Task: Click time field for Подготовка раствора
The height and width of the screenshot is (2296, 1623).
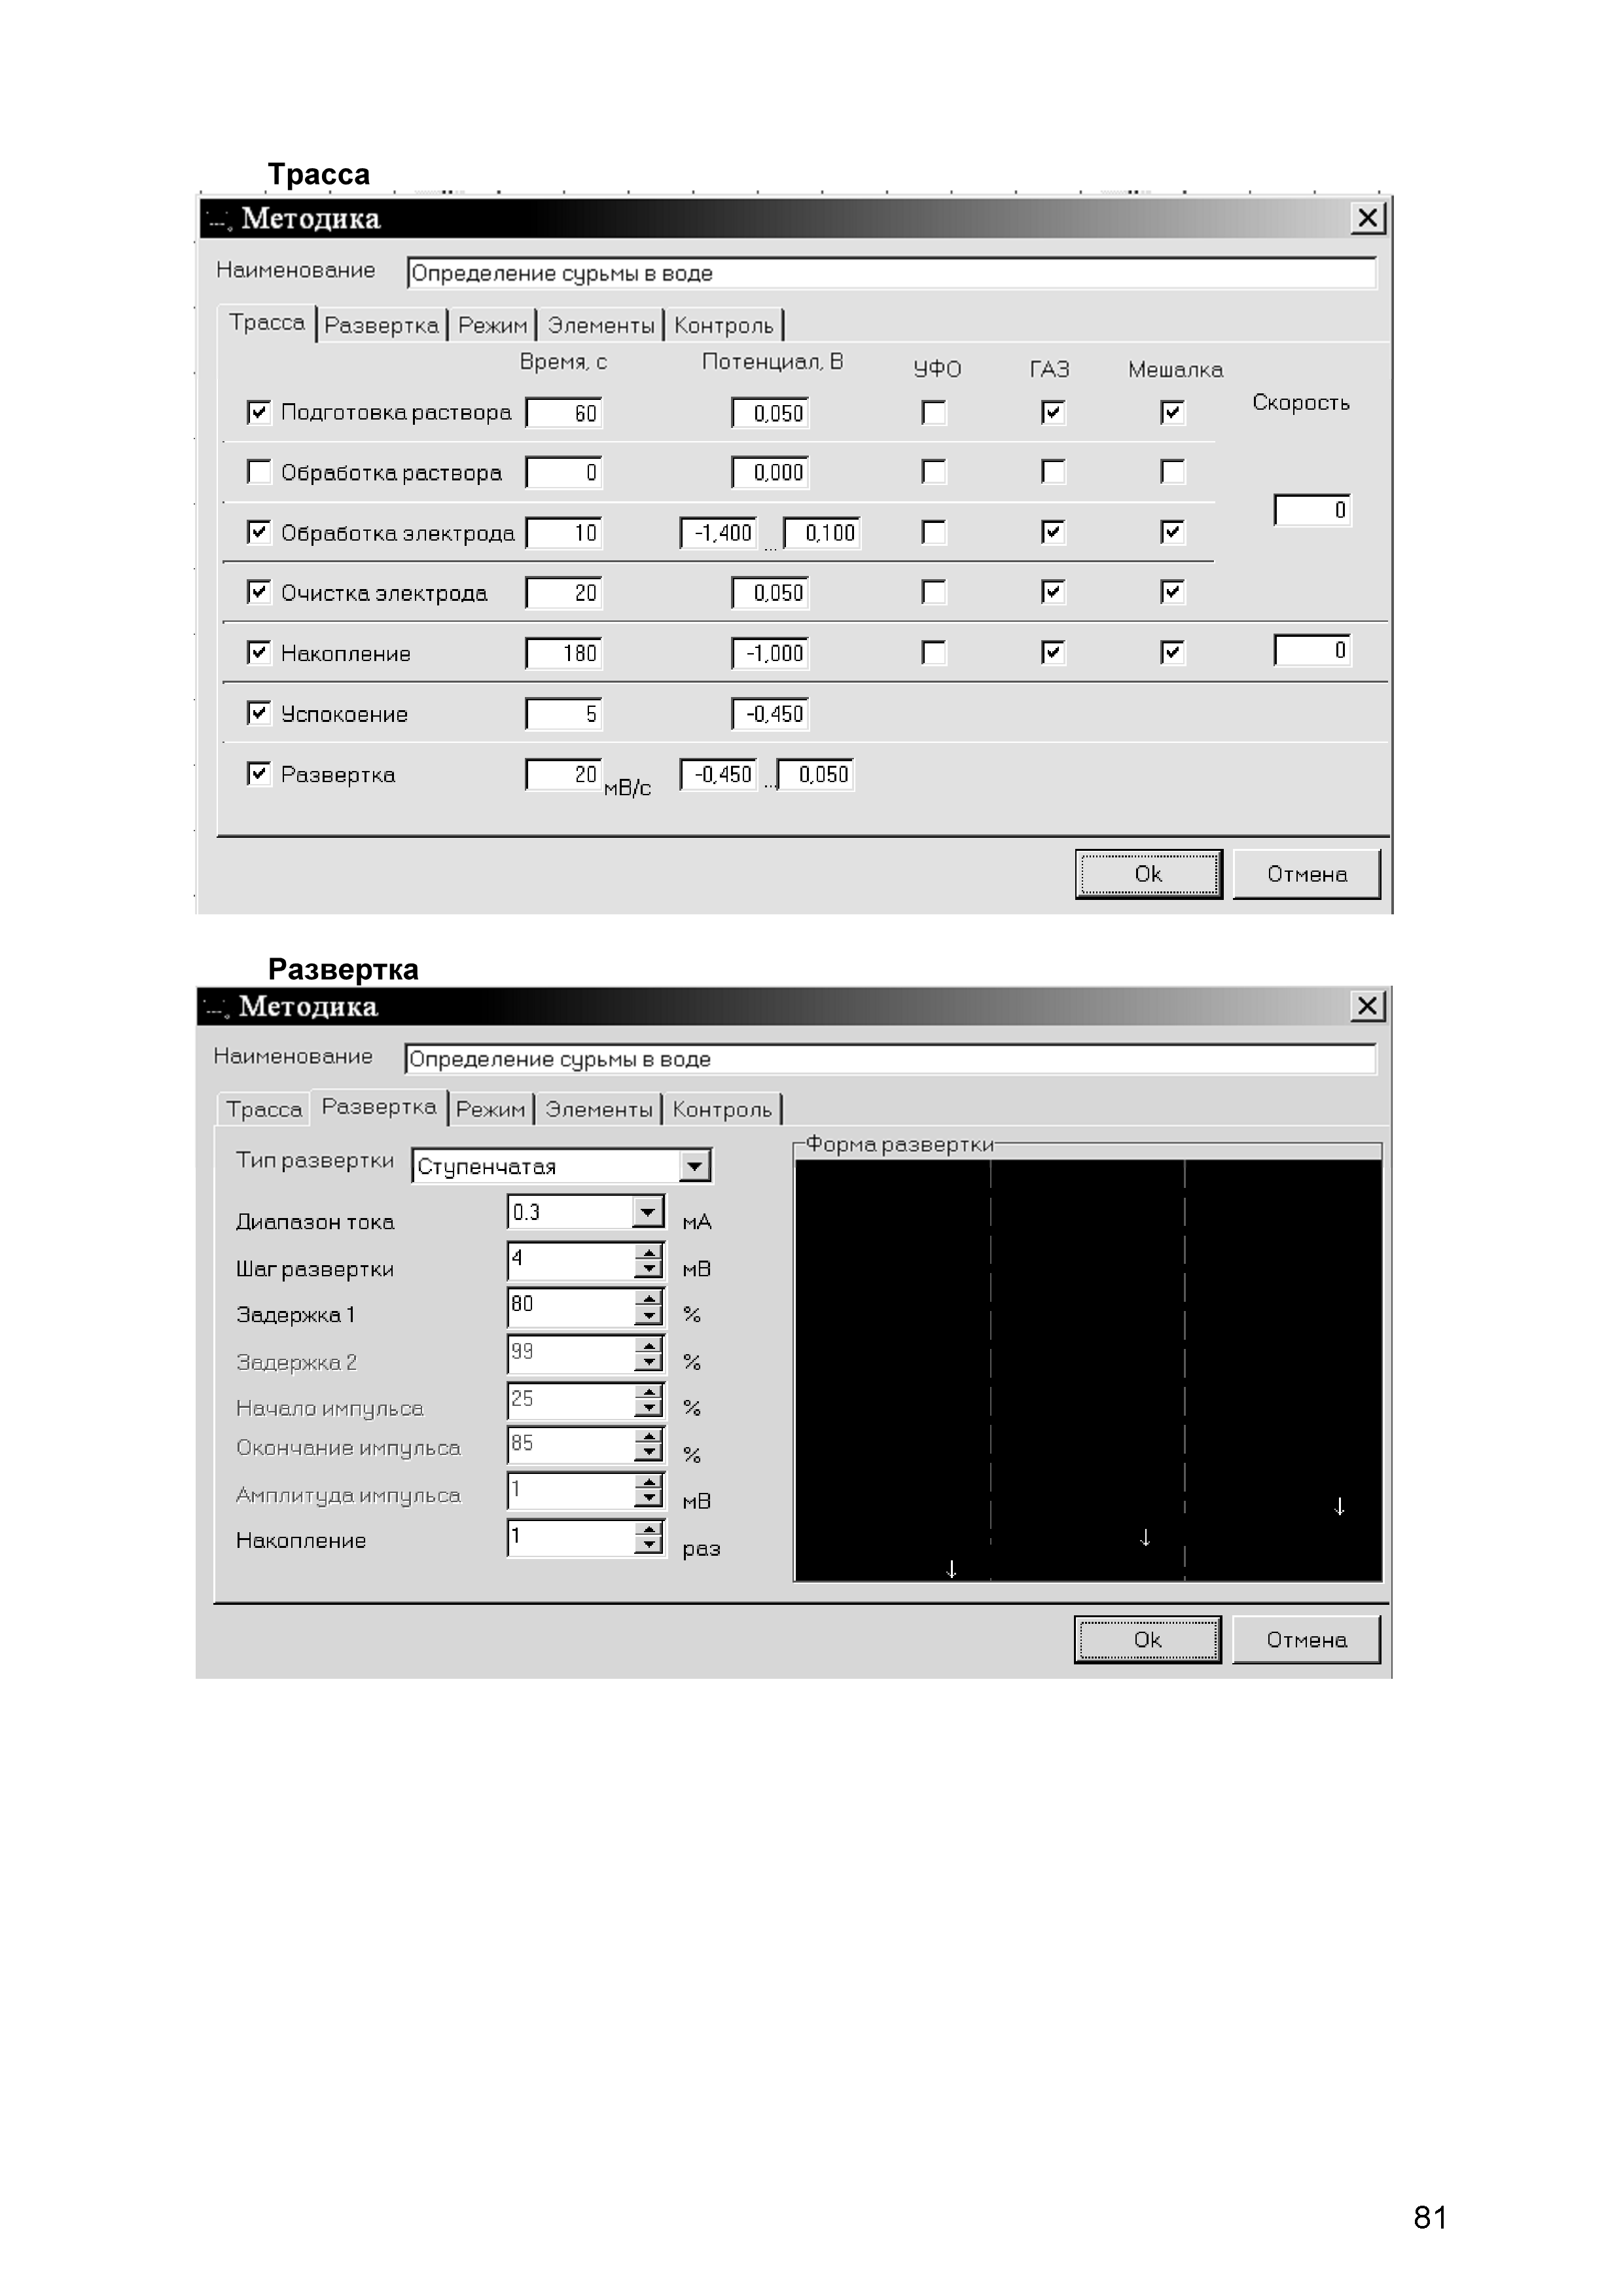Action: click(564, 413)
